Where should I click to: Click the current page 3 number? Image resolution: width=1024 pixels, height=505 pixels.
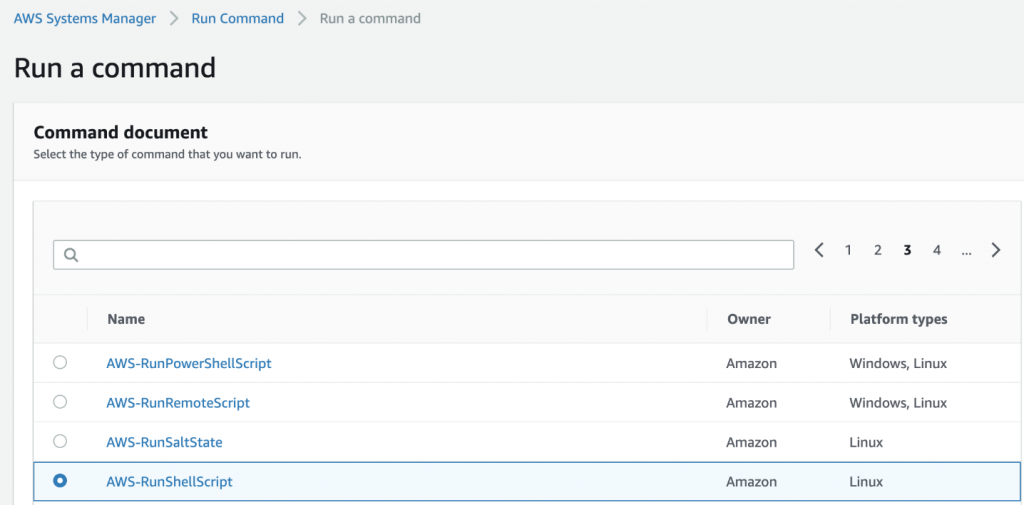click(907, 250)
